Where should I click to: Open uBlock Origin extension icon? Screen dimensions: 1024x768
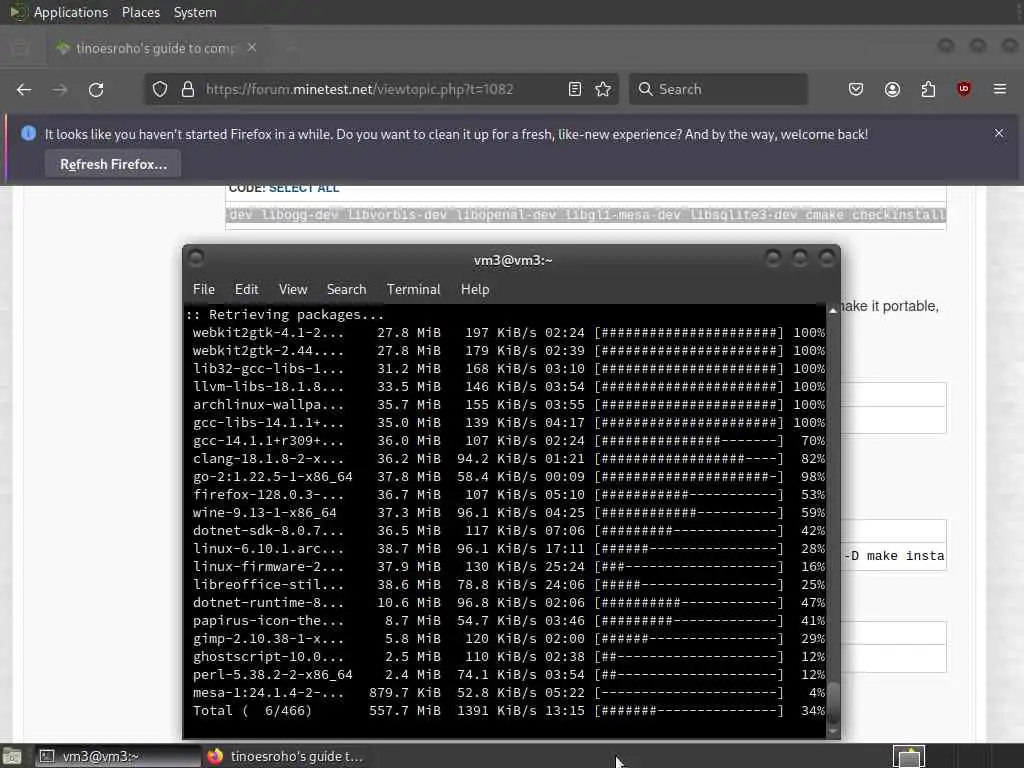pyautogui.click(x=963, y=89)
